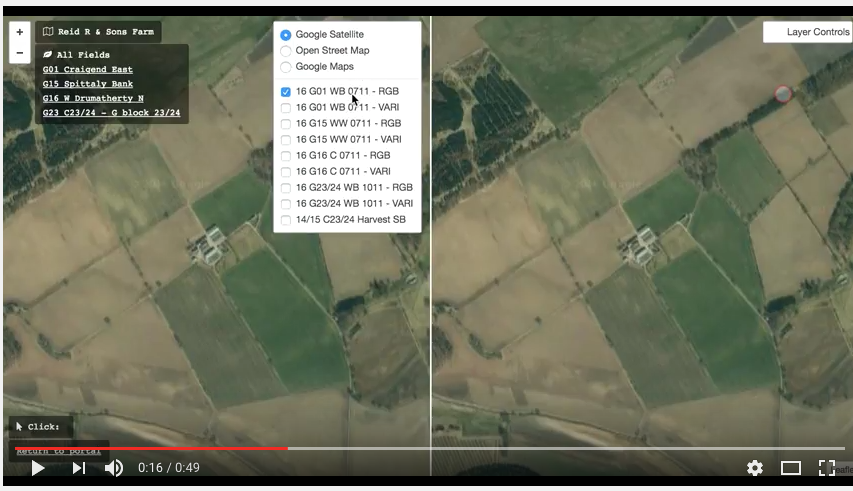Enable 16 G15 WW 0711 - VARI layer
The height and width of the screenshot is (491, 853).
(286, 140)
